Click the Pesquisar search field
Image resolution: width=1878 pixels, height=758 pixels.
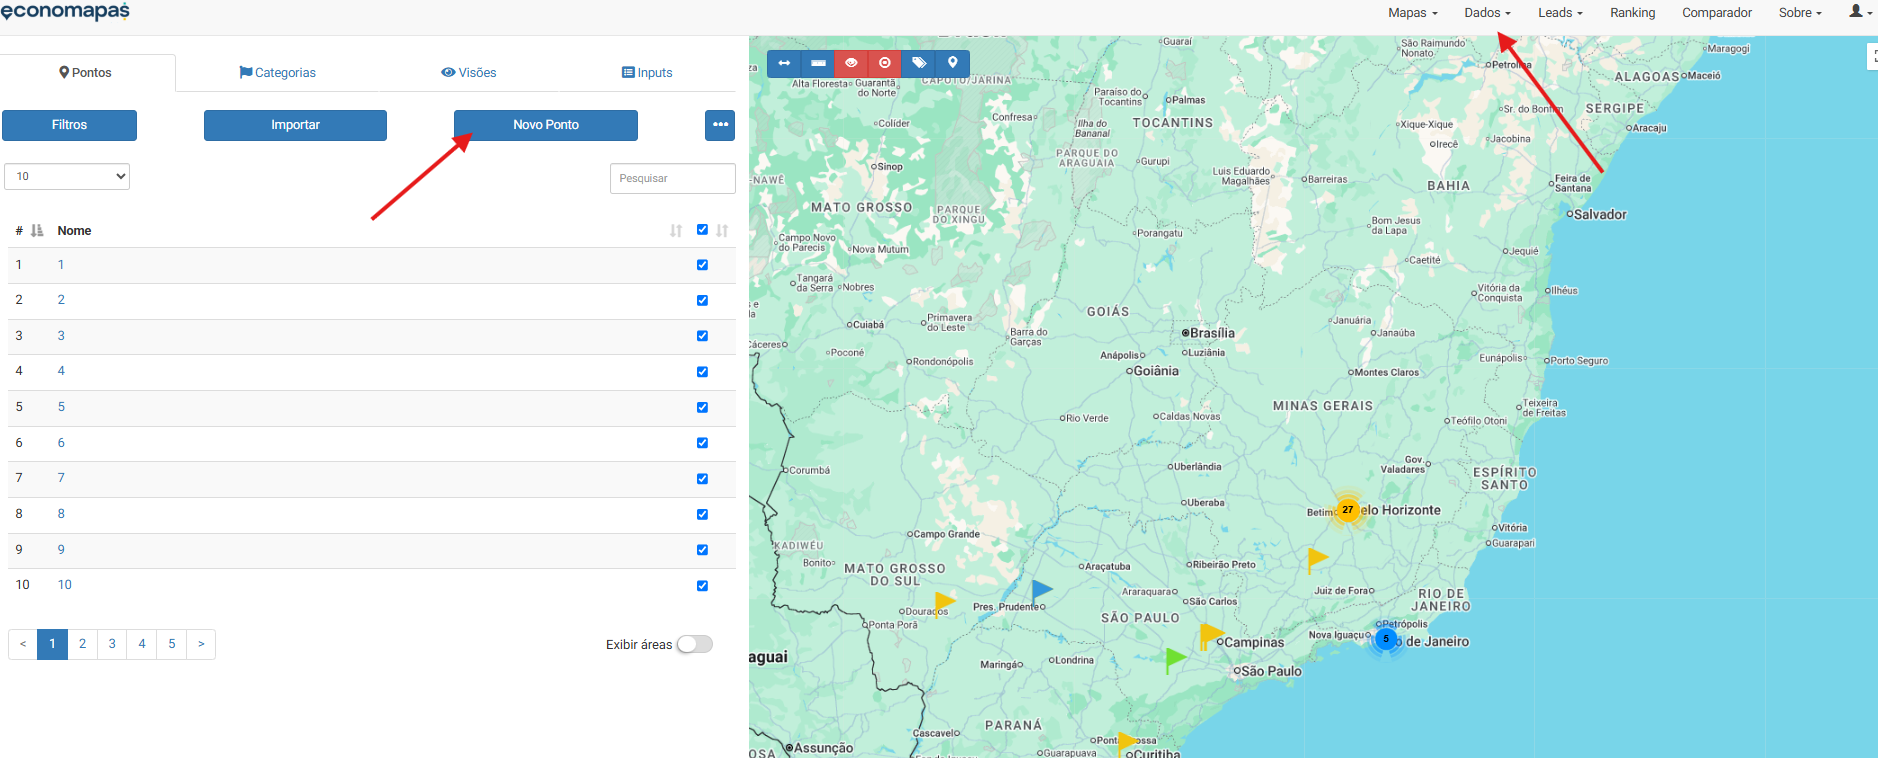tap(672, 178)
